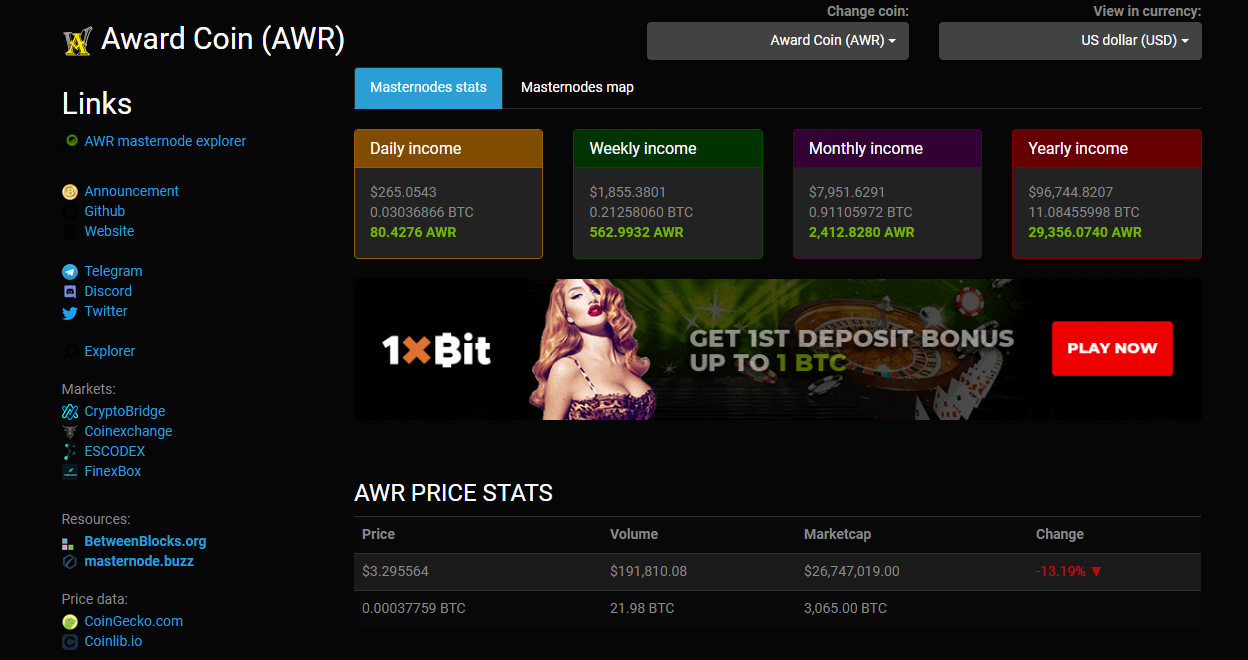Click the CryptoBridge market icon
The image size is (1248, 660).
click(x=70, y=412)
